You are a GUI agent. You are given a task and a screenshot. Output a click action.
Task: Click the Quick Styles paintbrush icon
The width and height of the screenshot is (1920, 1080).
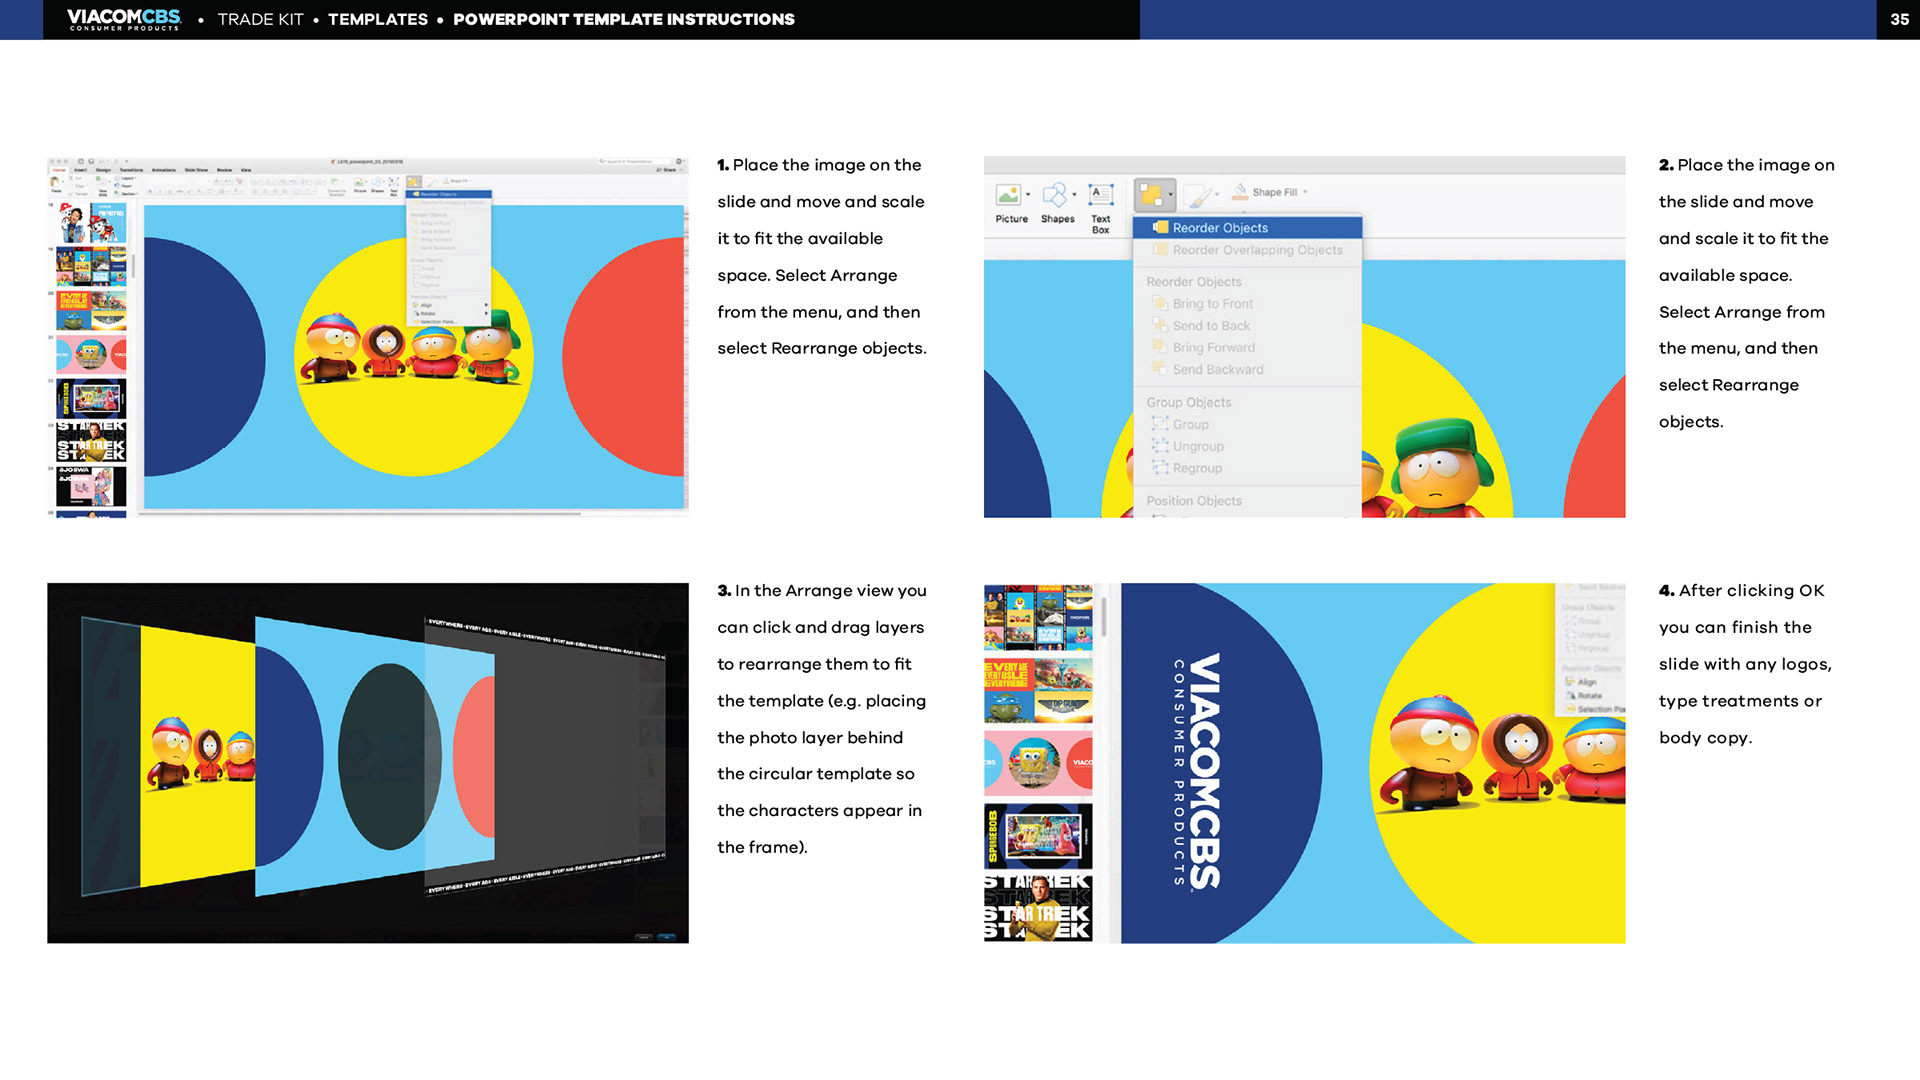click(1197, 195)
